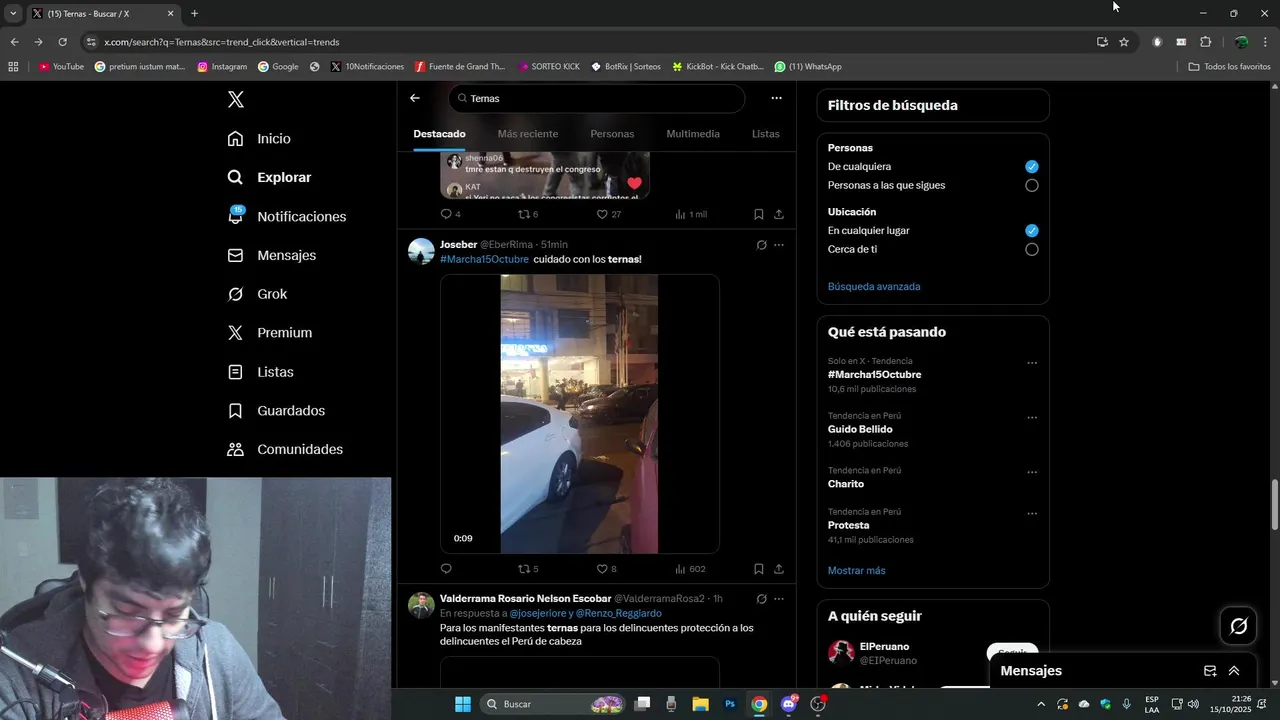Open Joseber's profile avatar
Screen dimensions: 1280x720
coord(421,251)
